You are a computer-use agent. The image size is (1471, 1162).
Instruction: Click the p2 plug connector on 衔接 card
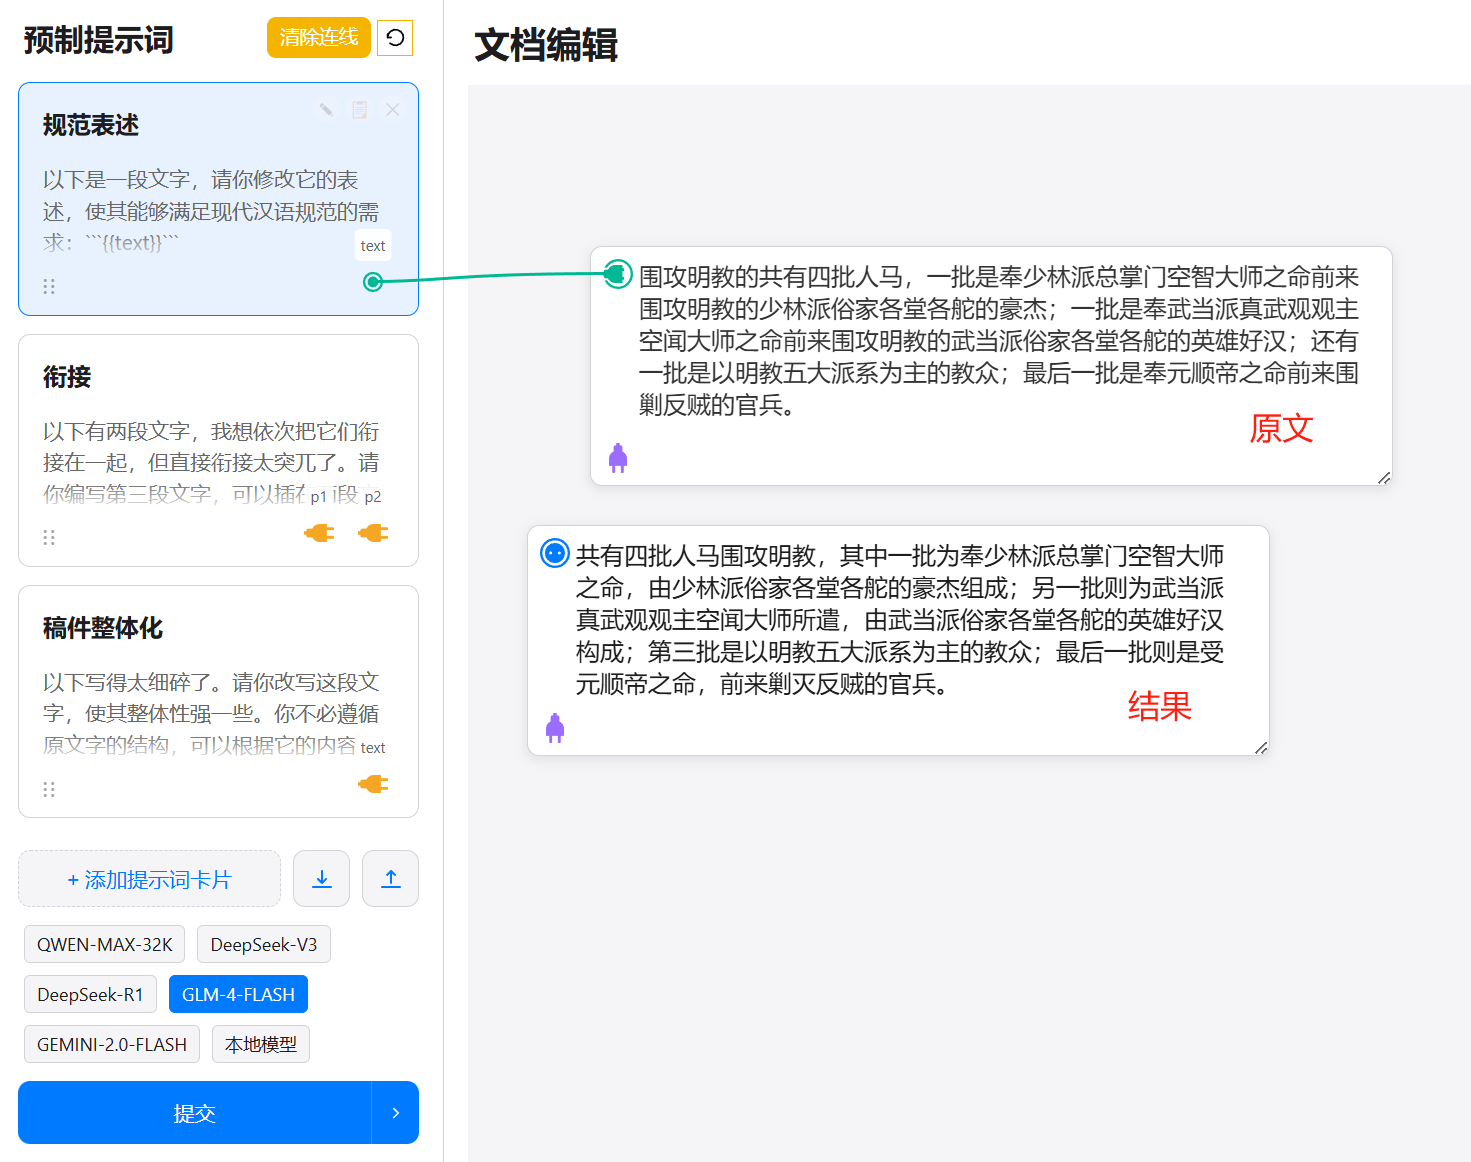pyautogui.click(x=373, y=533)
